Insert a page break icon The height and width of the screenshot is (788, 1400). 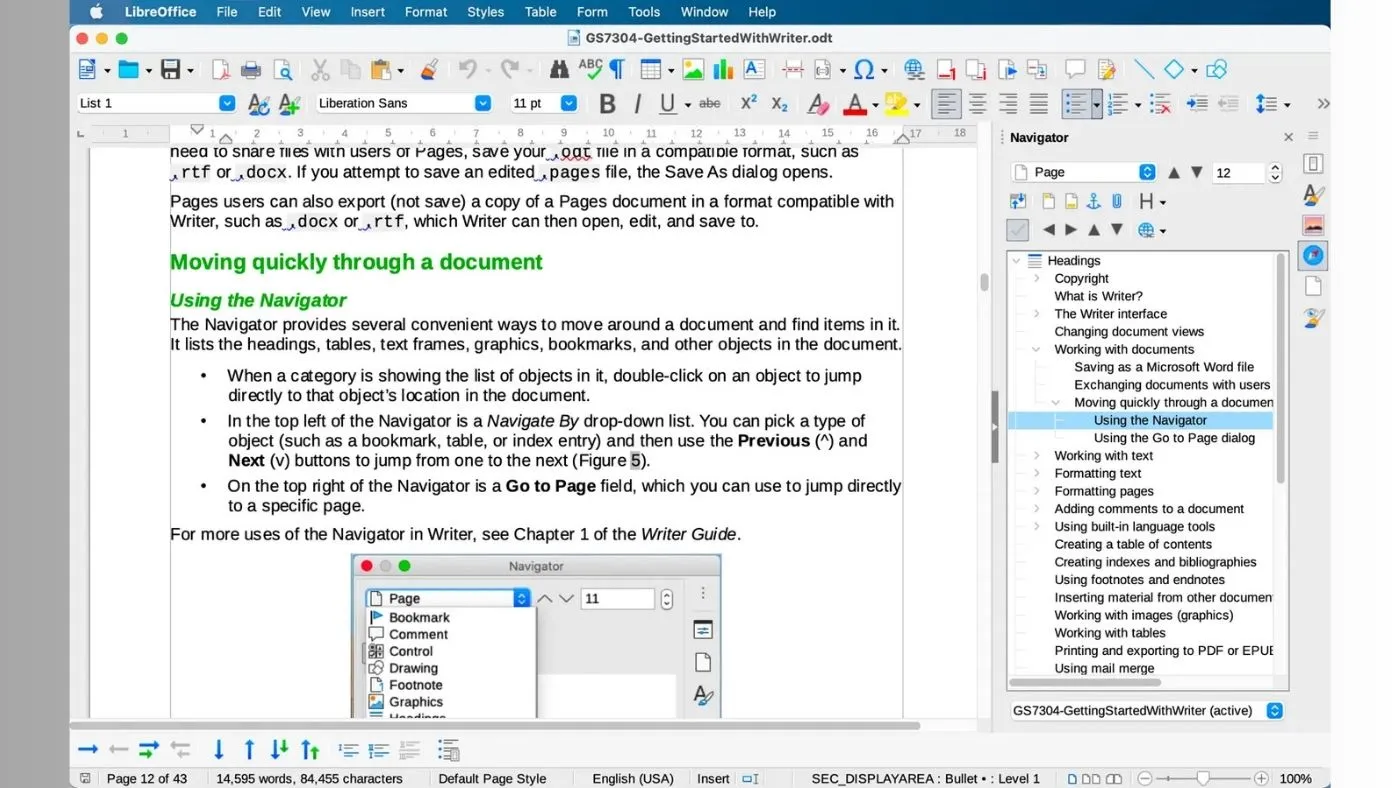793,70
